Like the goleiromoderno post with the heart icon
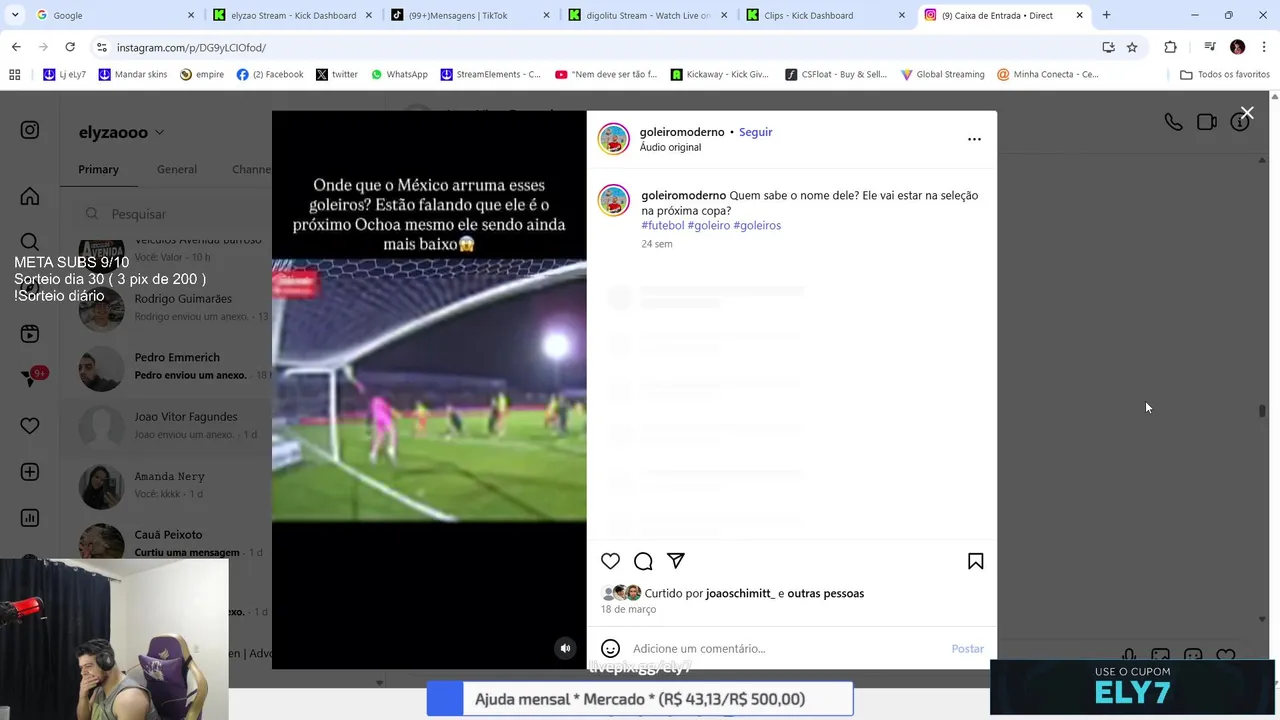The width and height of the screenshot is (1280, 720). tap(610, 561)
